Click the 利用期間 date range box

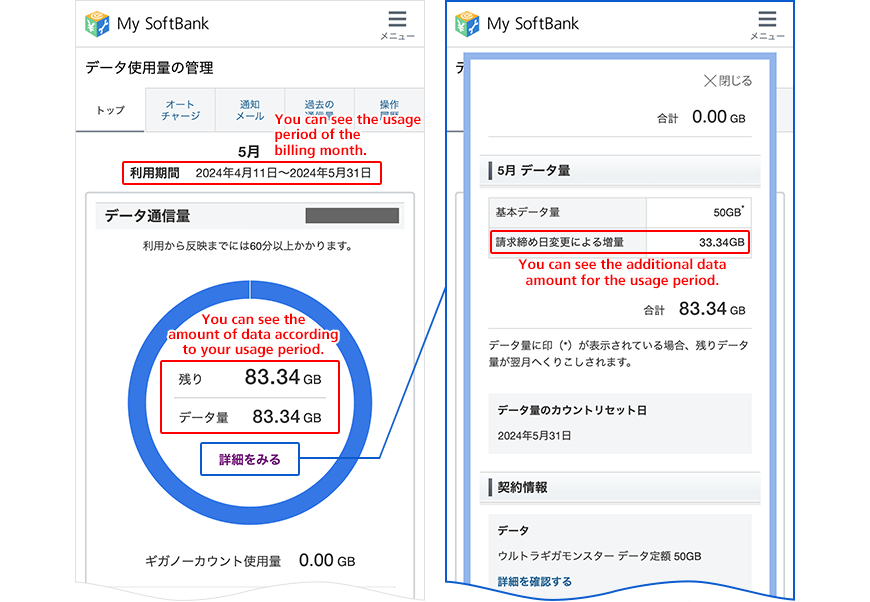252,173
